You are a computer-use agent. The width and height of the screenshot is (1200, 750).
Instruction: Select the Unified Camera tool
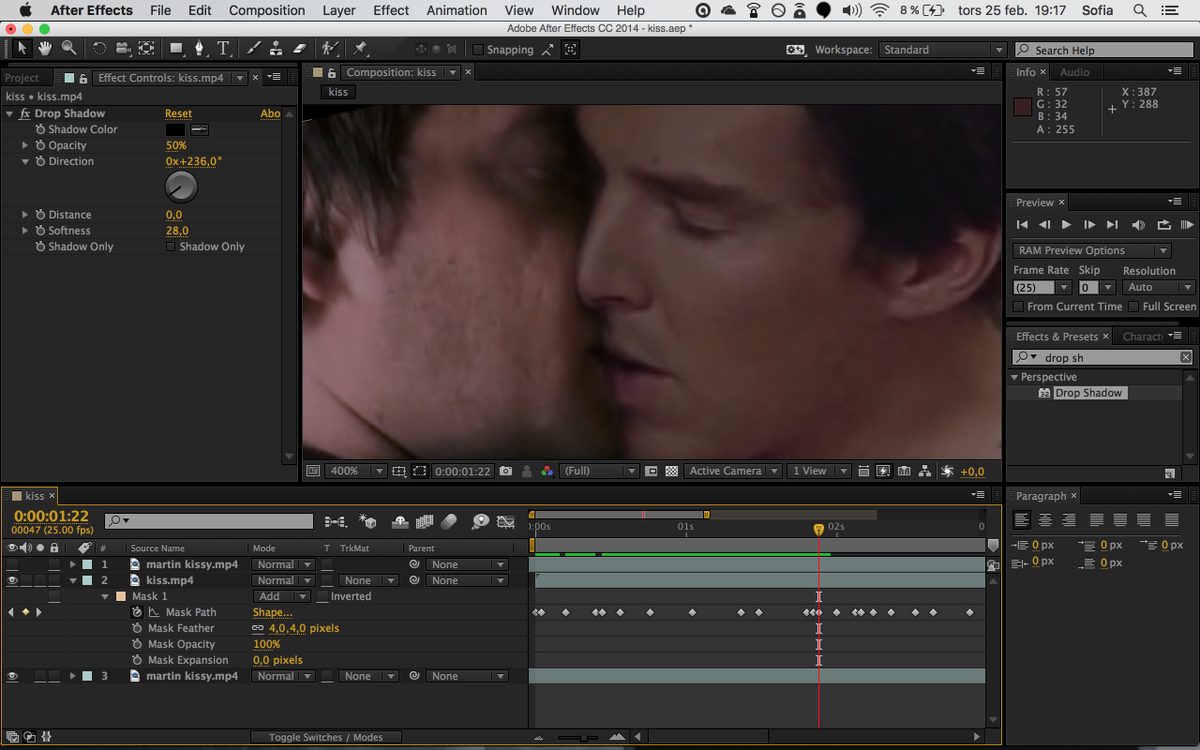coord(122,48)
